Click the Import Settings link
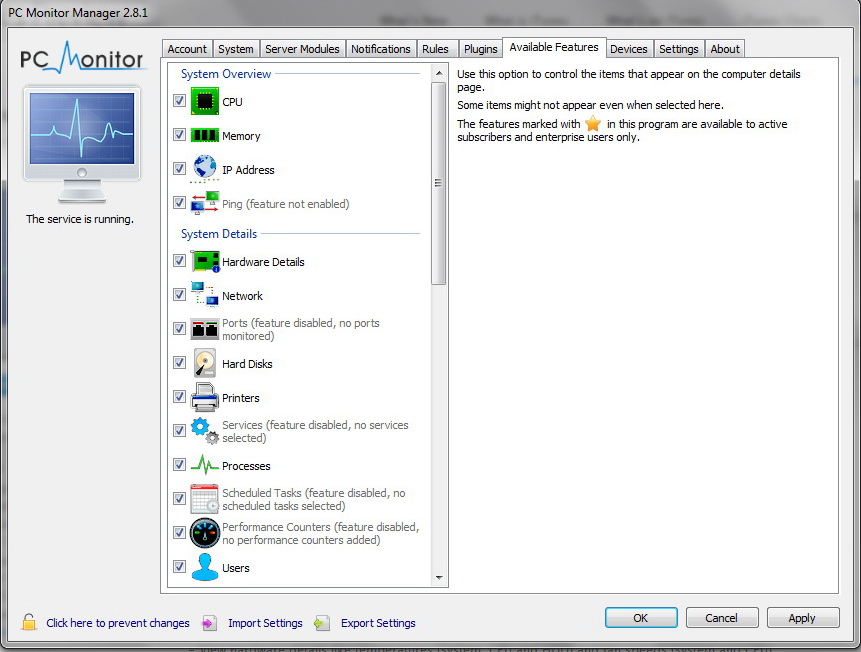 point(265,623)
